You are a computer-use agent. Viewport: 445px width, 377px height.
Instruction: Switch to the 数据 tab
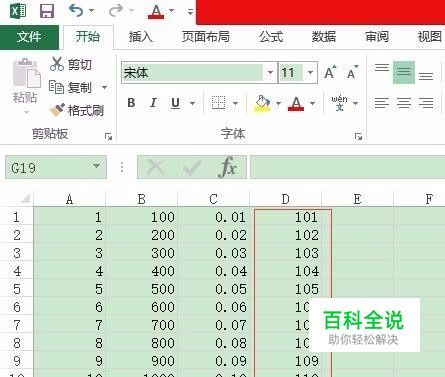tap(324, 36)
